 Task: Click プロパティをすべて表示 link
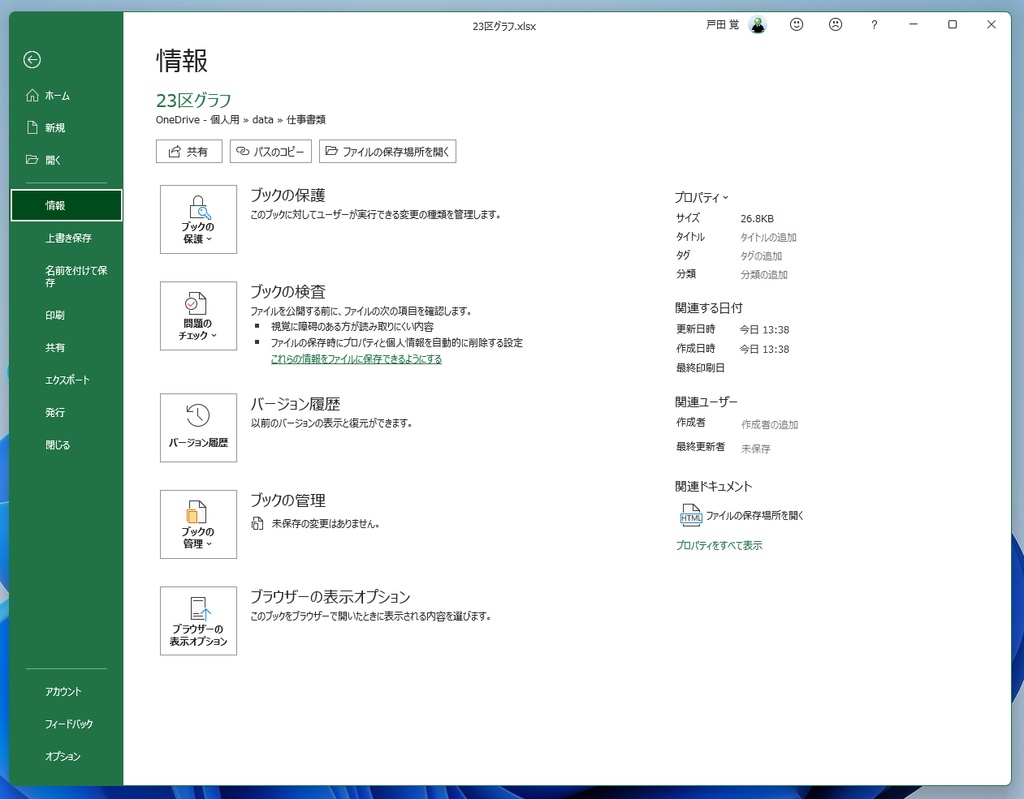click(719, 545)
